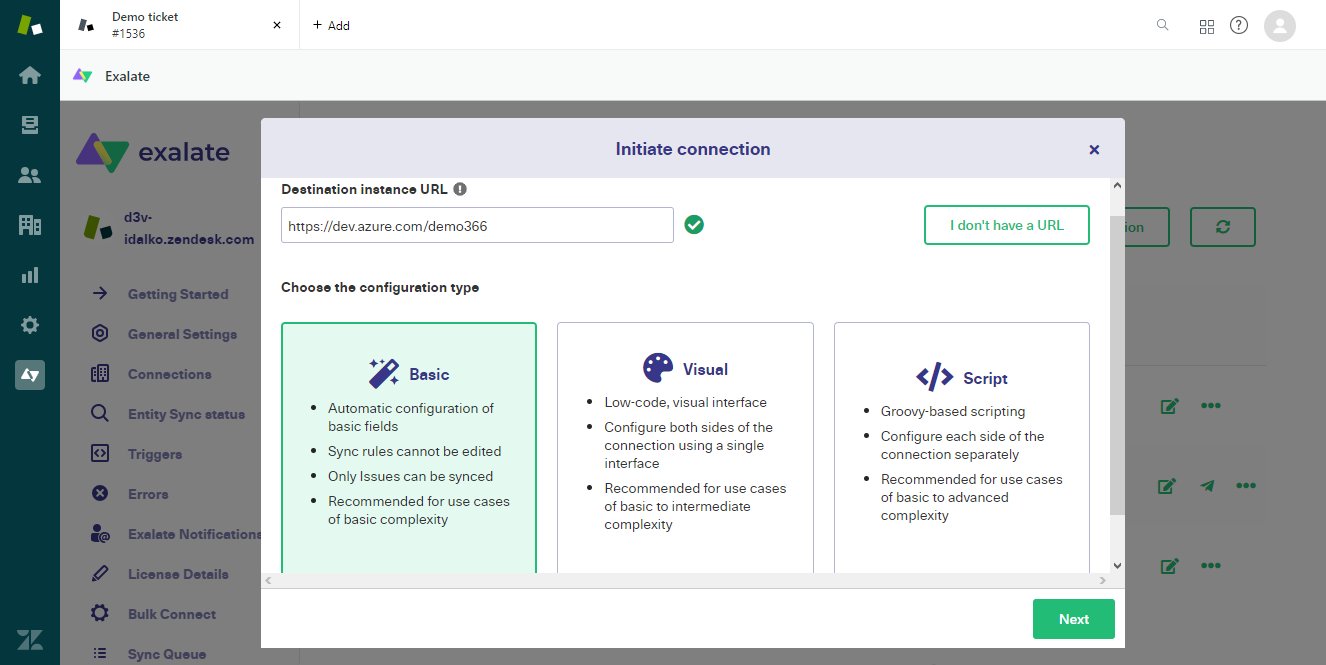1326x665 pixels.
Task: Open Triggers in Exalate menu
Action: coord(155,454)
